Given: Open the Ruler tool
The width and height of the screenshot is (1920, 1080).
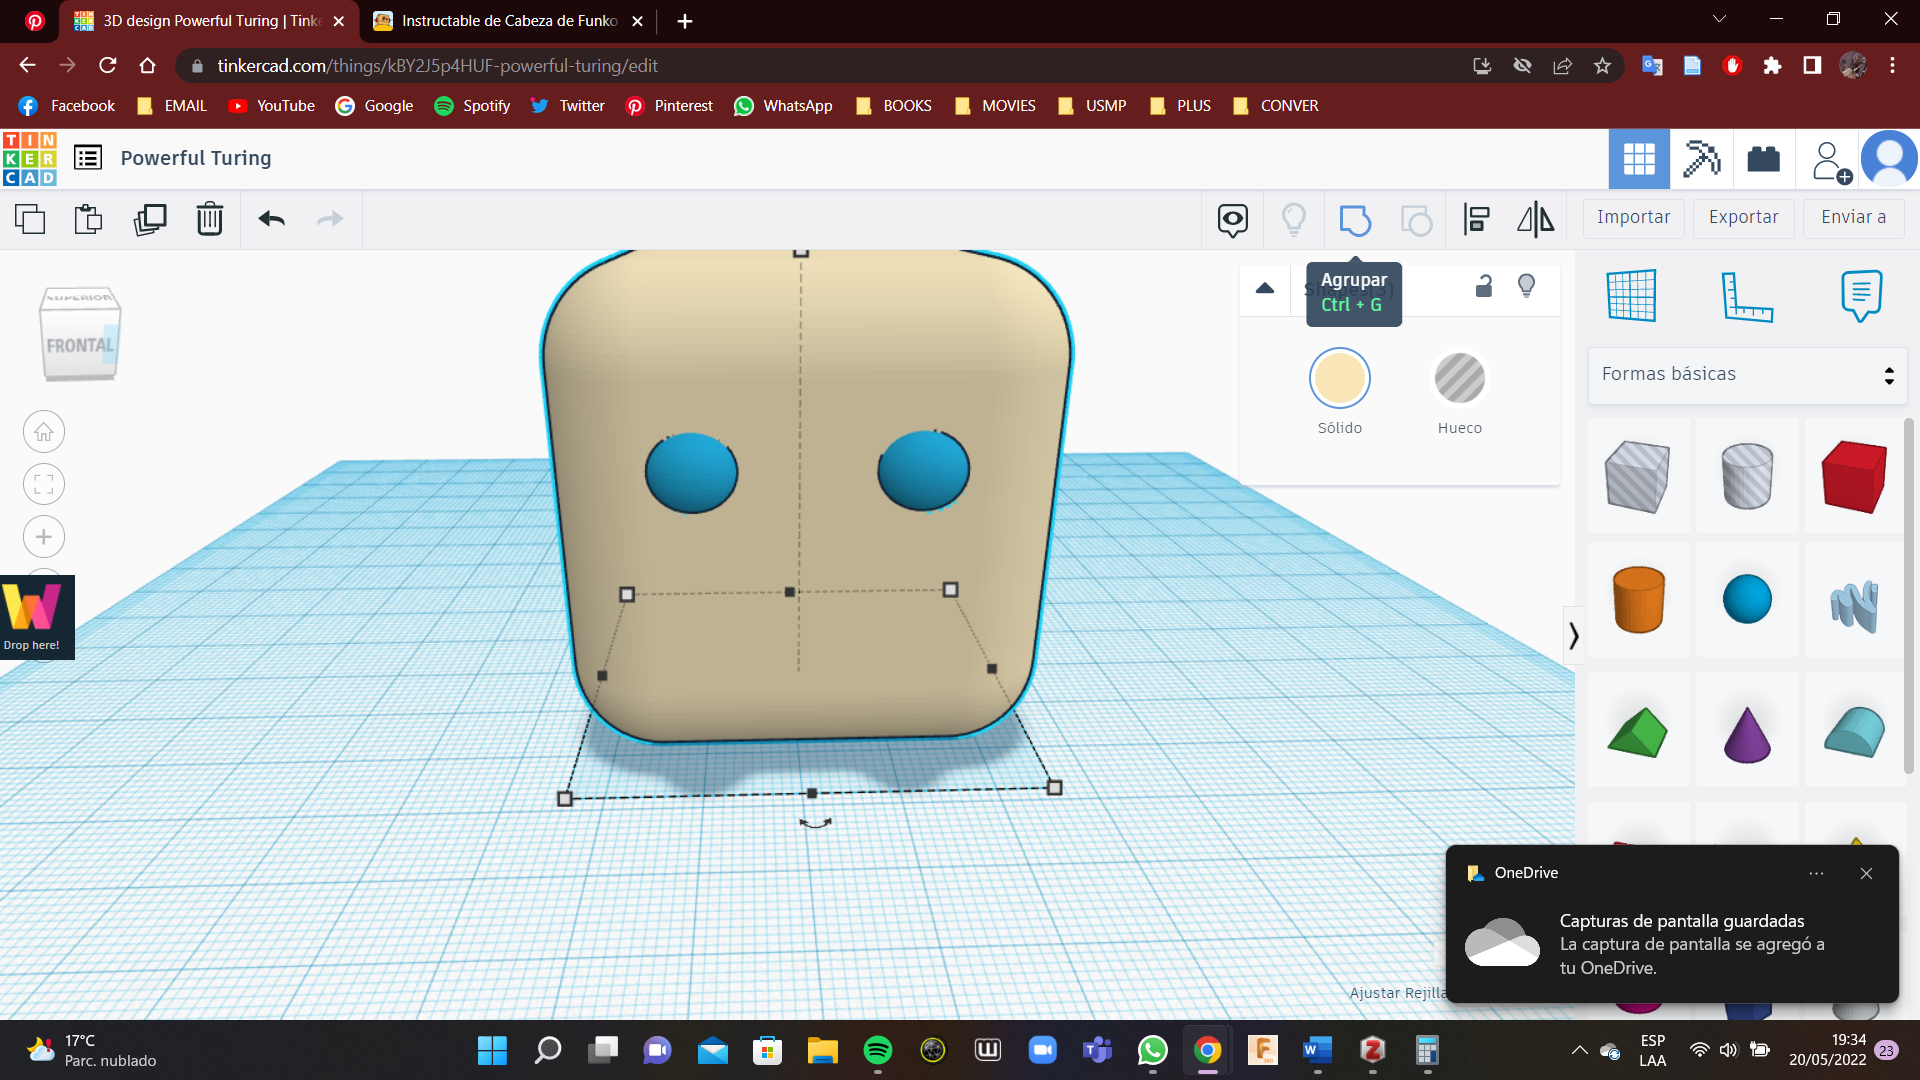Looking at the screenshot, I should click(x=1746, y=296).
